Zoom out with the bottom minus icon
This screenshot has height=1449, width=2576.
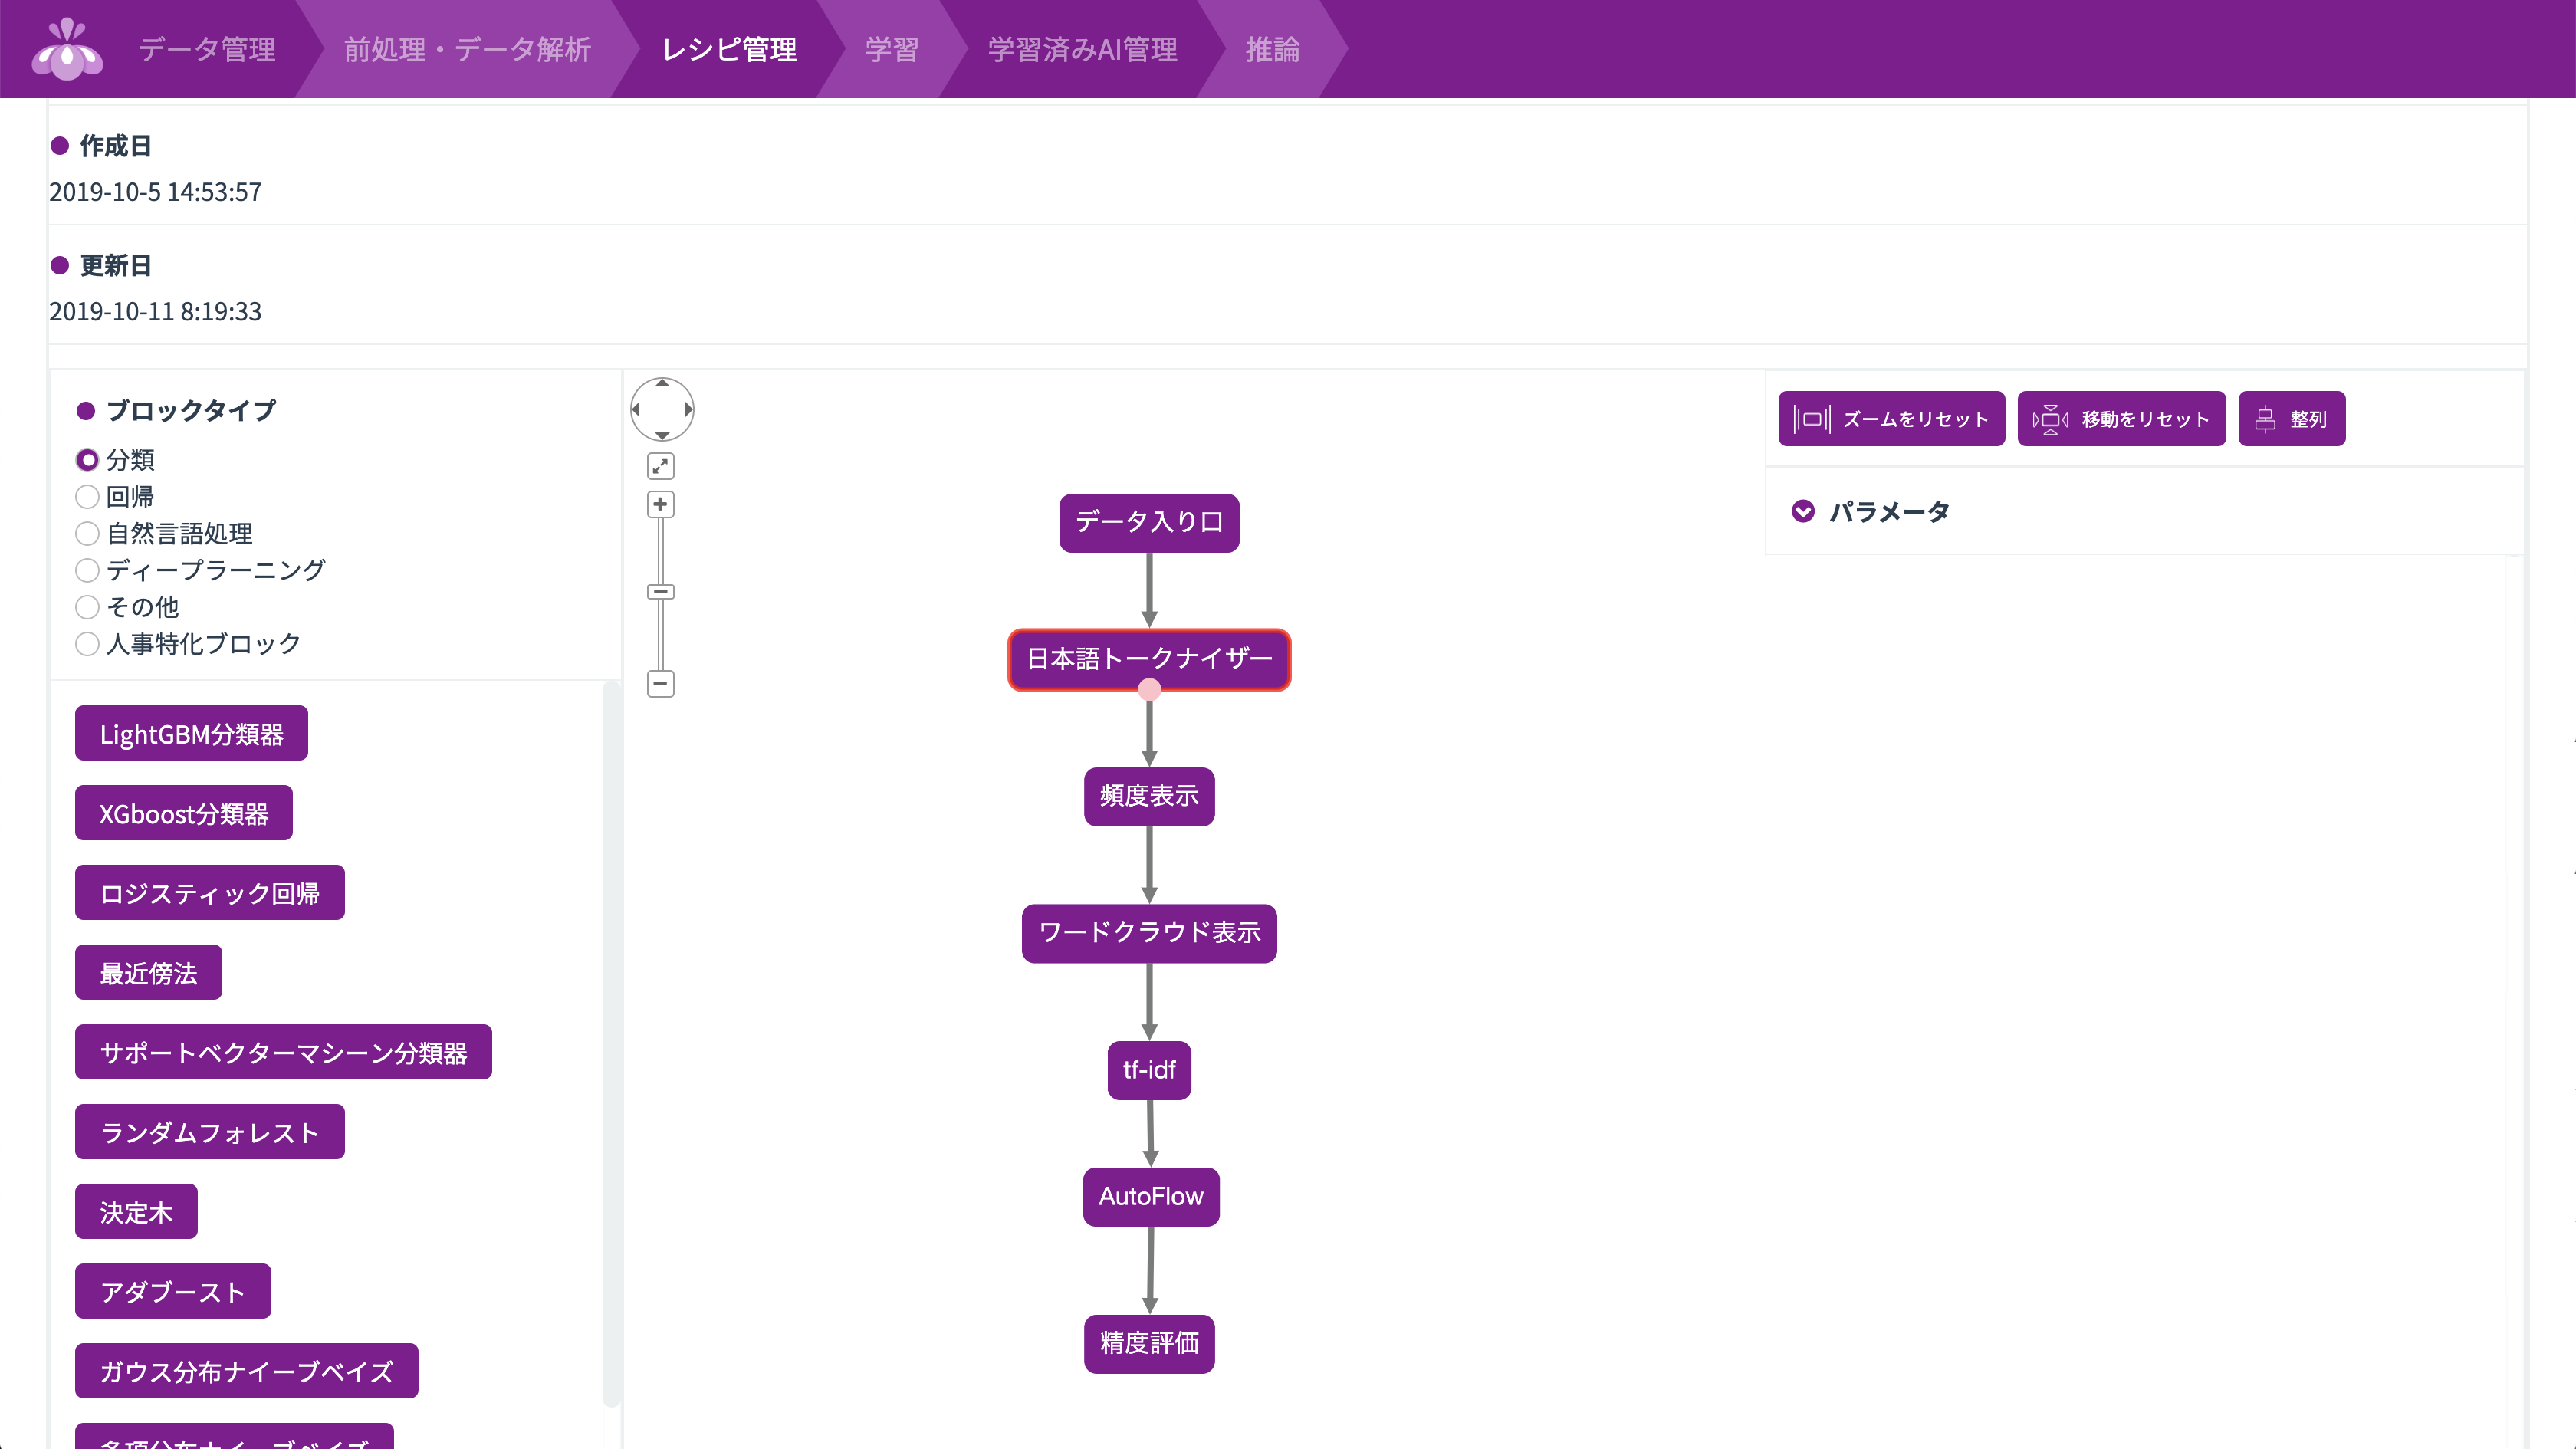(x=661, y=683)
